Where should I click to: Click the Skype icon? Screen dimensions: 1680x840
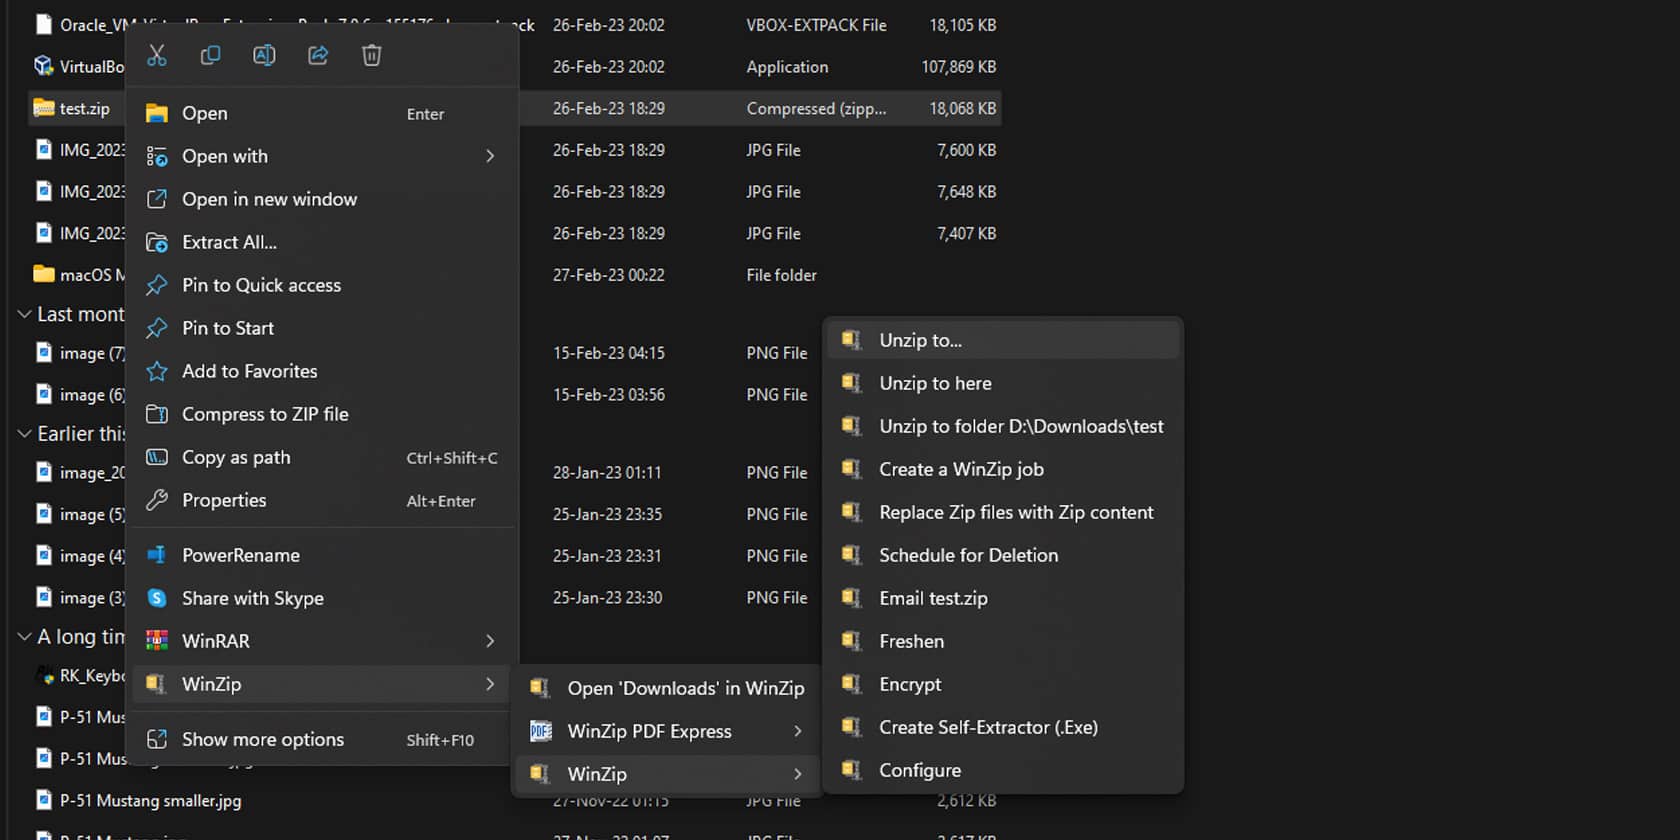point(157,598)
